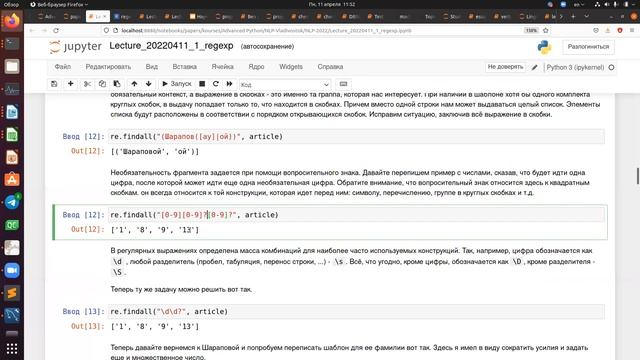Screen dimensions: 640x360
Task: Close the active browser tab
Action: point(104,17)
